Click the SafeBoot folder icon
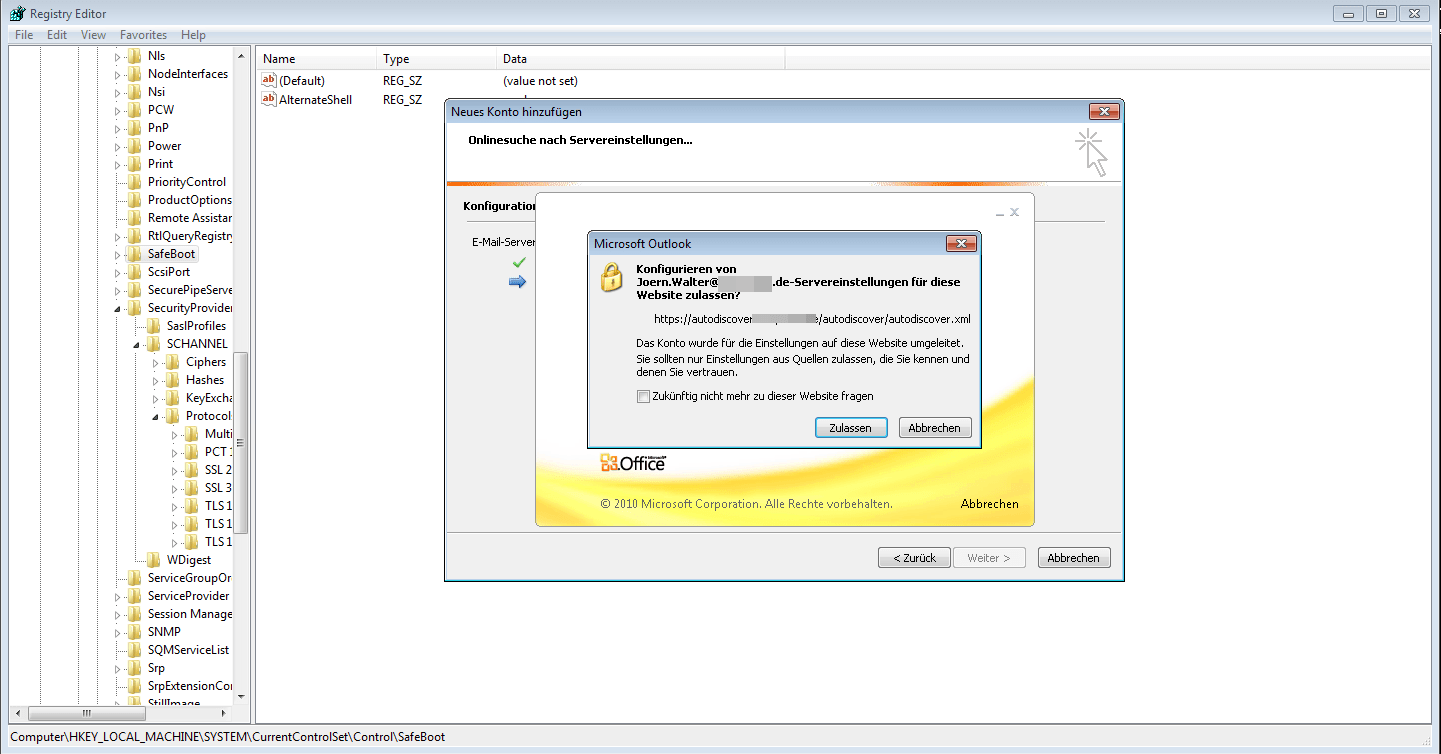The image size is (1441, 754). 135,254
